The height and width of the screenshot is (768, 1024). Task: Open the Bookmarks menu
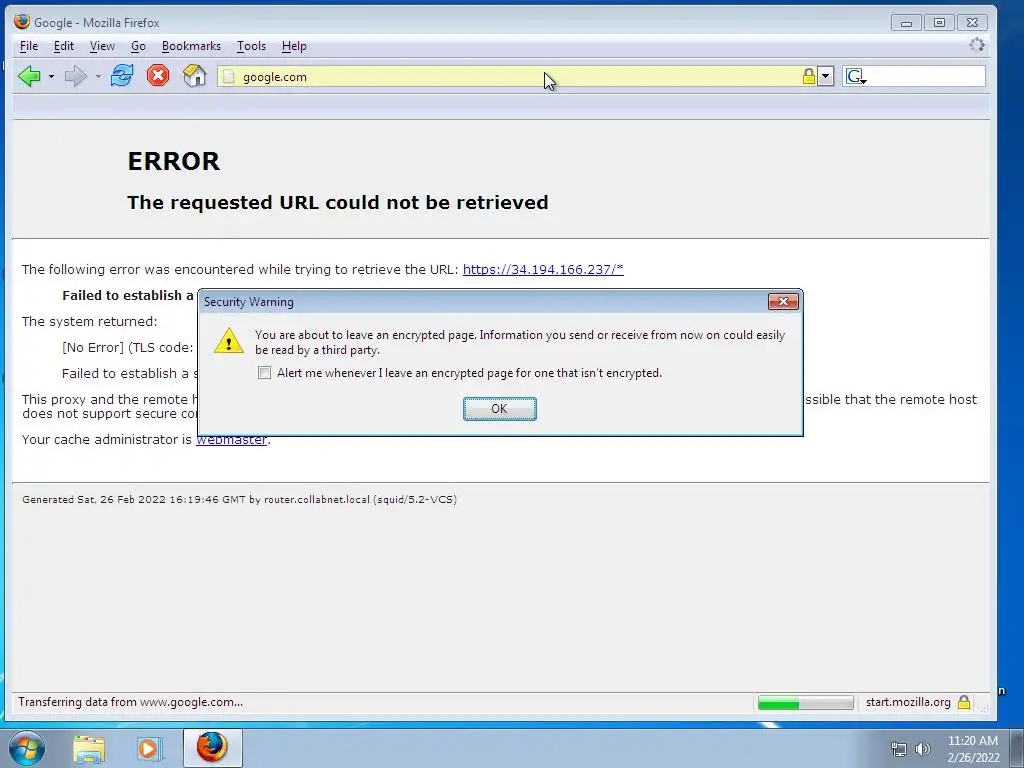pyautogui.click(x=191, y=46)
